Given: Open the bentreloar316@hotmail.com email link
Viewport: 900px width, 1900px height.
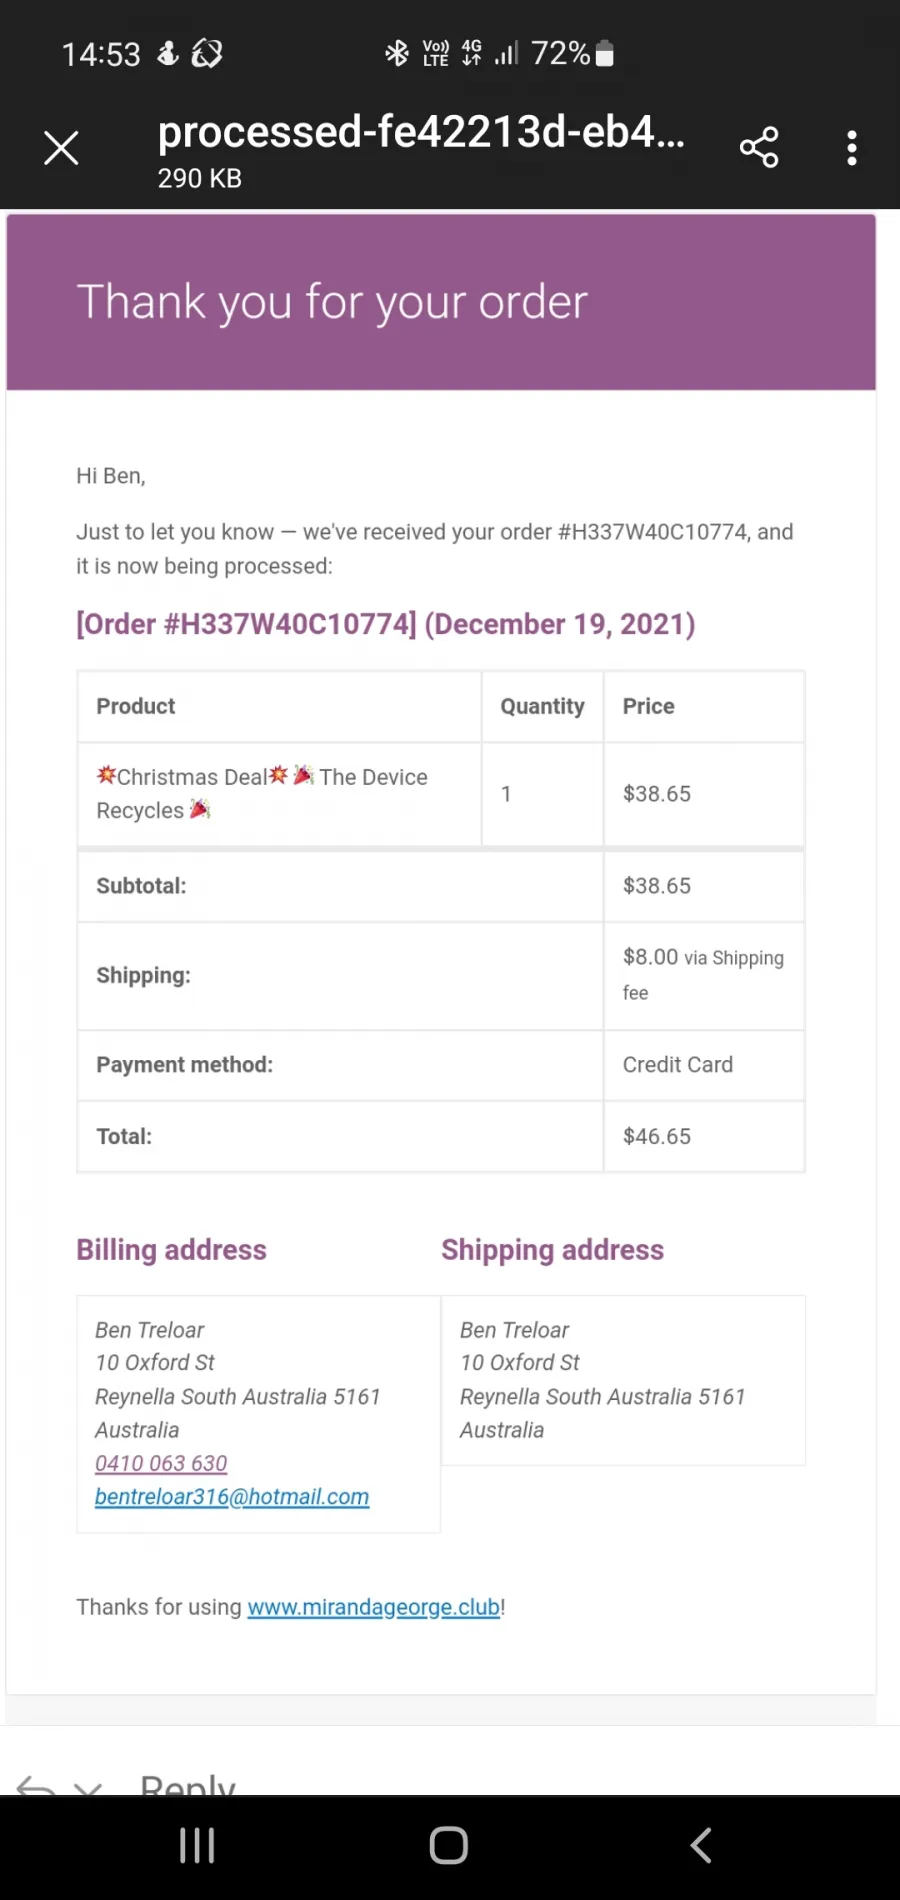Looking at the screenshot, I should (232, 1497).
